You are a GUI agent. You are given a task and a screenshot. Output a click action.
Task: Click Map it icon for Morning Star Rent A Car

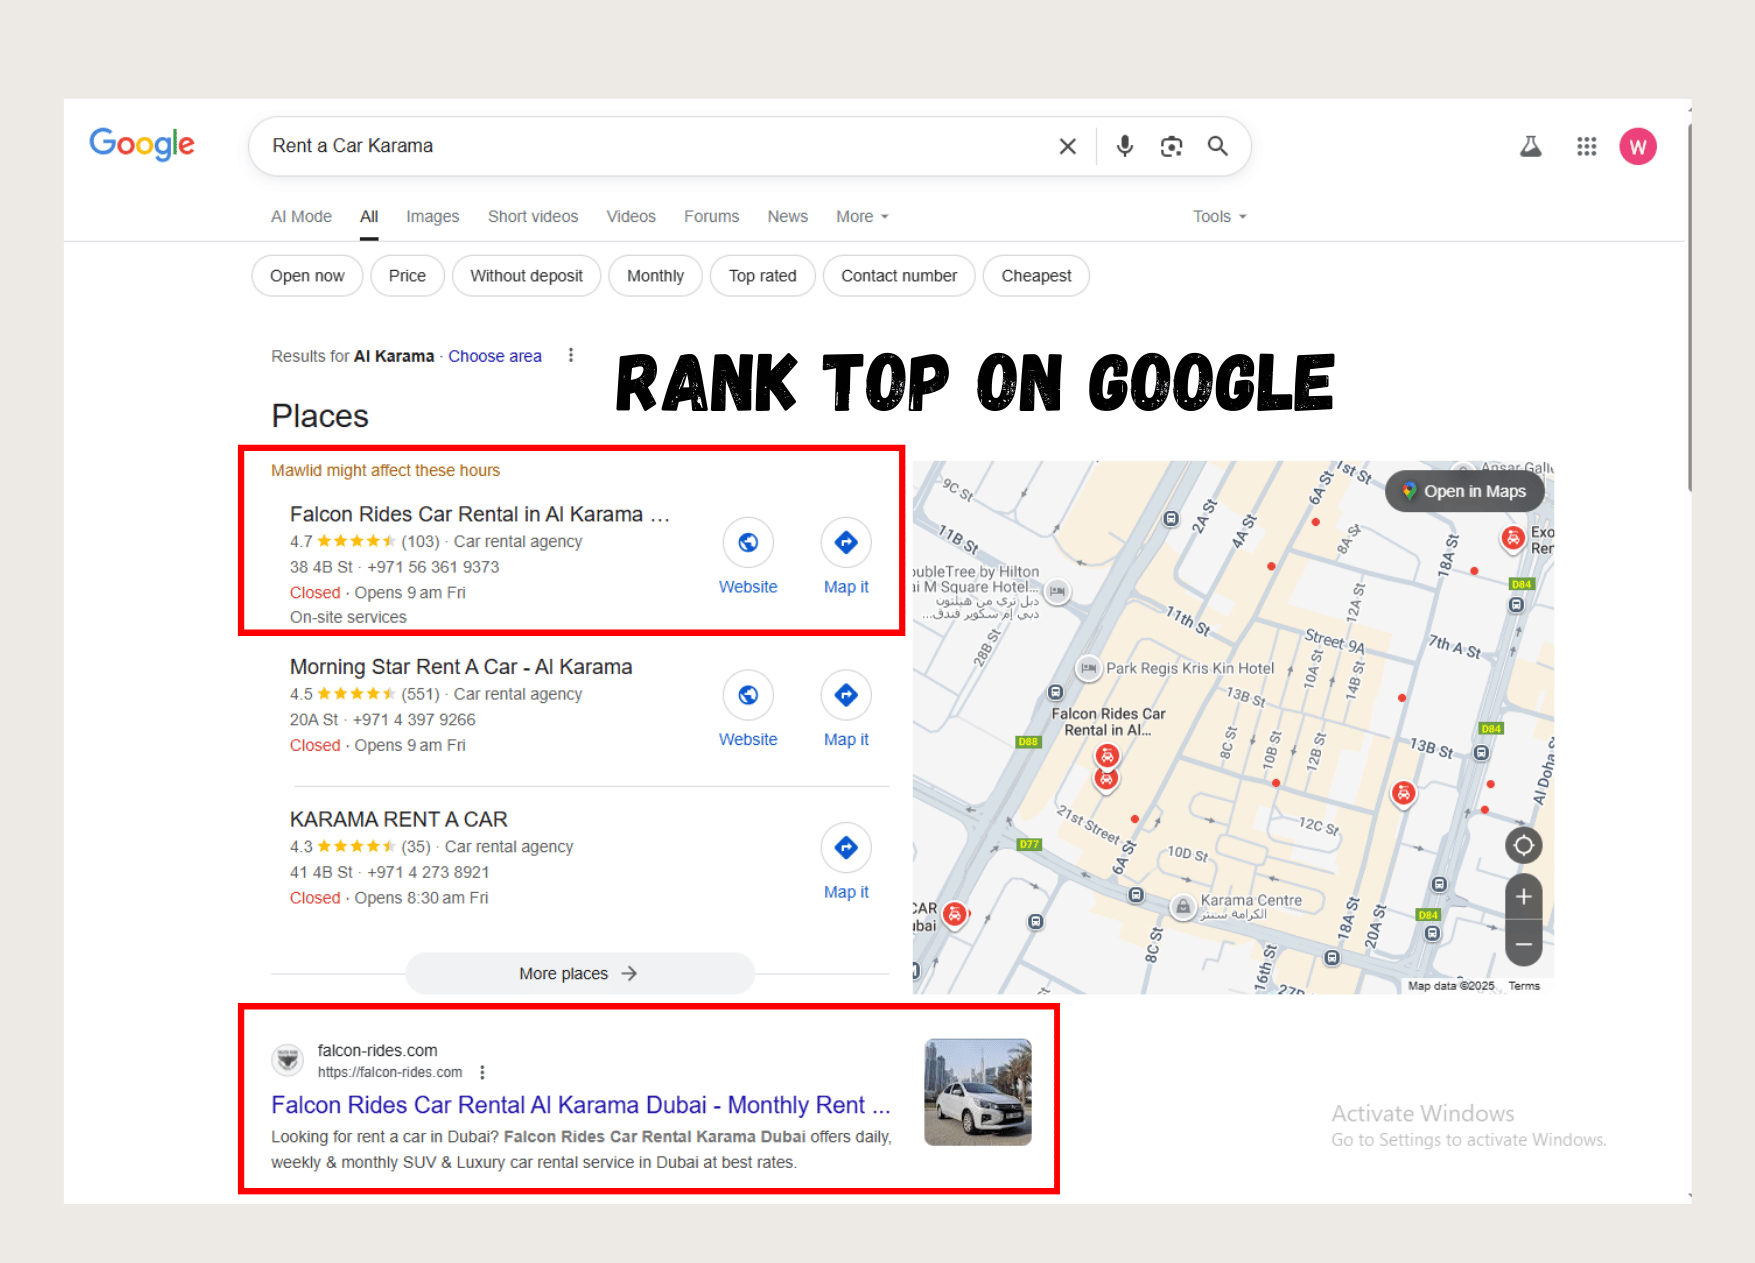(x=845, y=695)
